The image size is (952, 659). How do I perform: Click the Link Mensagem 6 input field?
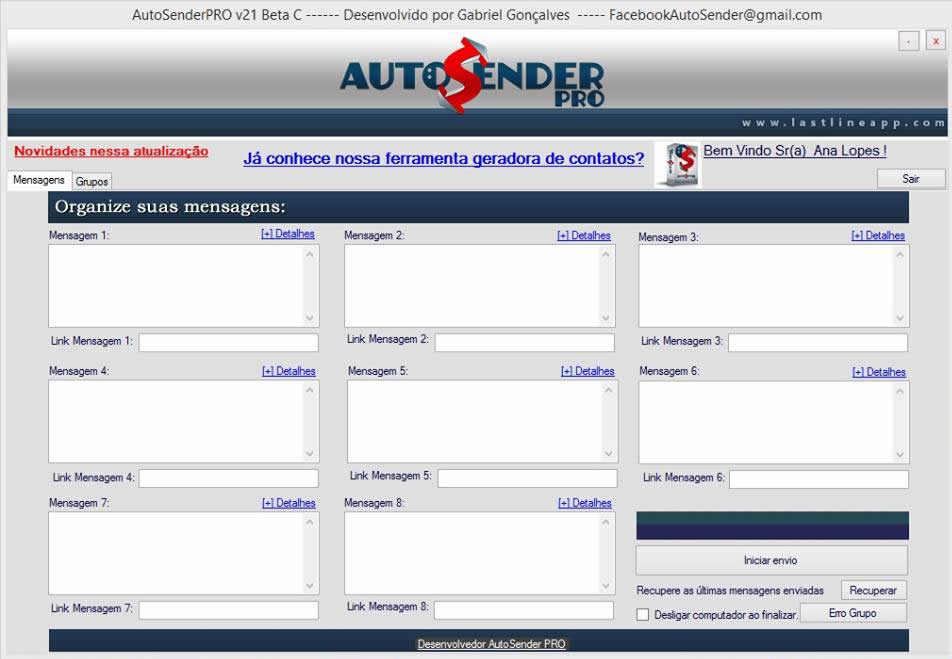819,479
